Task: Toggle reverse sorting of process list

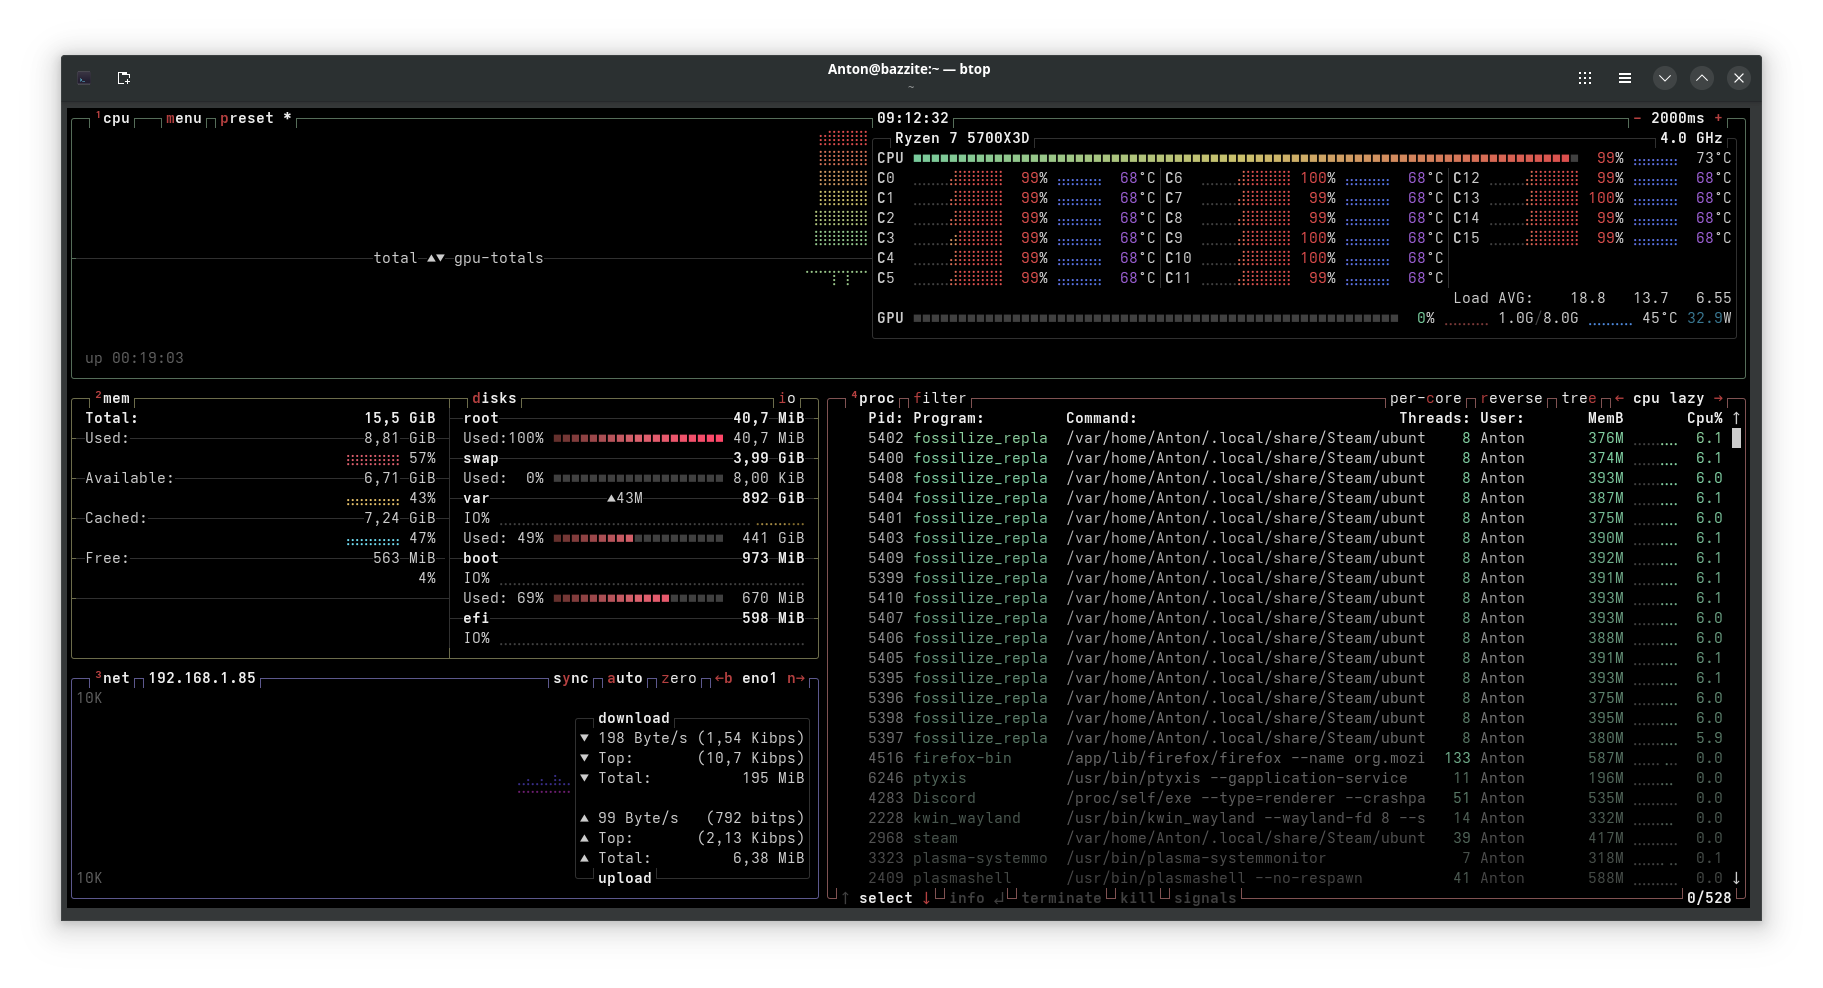Action: pos(1511,398)
